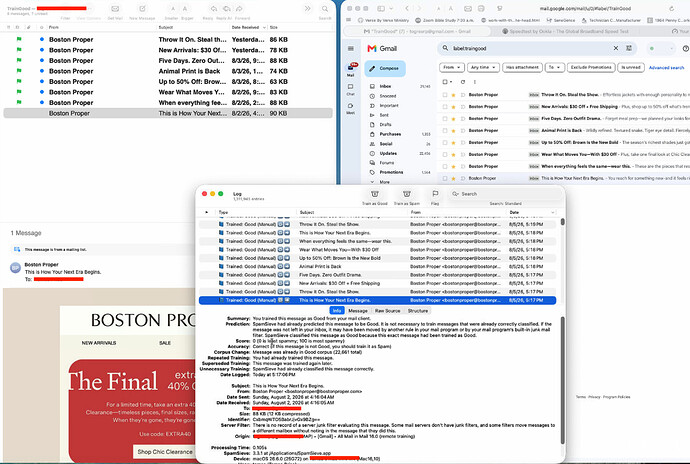
Task: Click Bigger text icon in Mail toolbar
Action: (x=185, y=9)
